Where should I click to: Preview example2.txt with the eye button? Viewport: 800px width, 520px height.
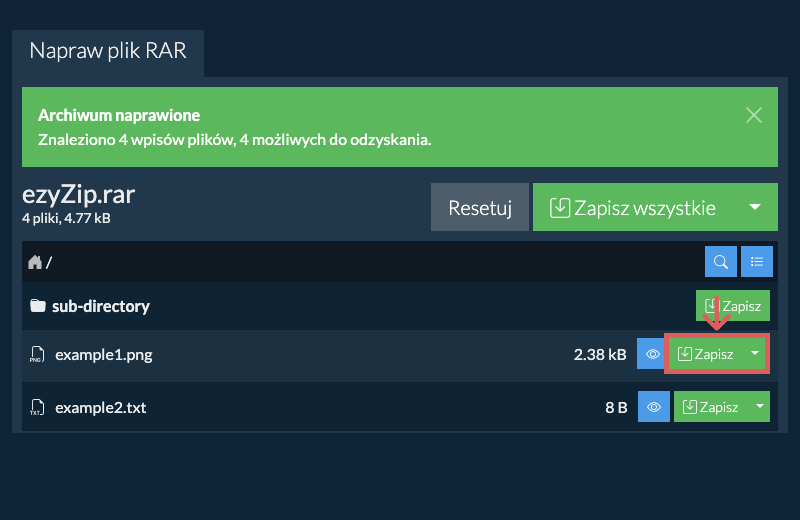tap(652, 407)
